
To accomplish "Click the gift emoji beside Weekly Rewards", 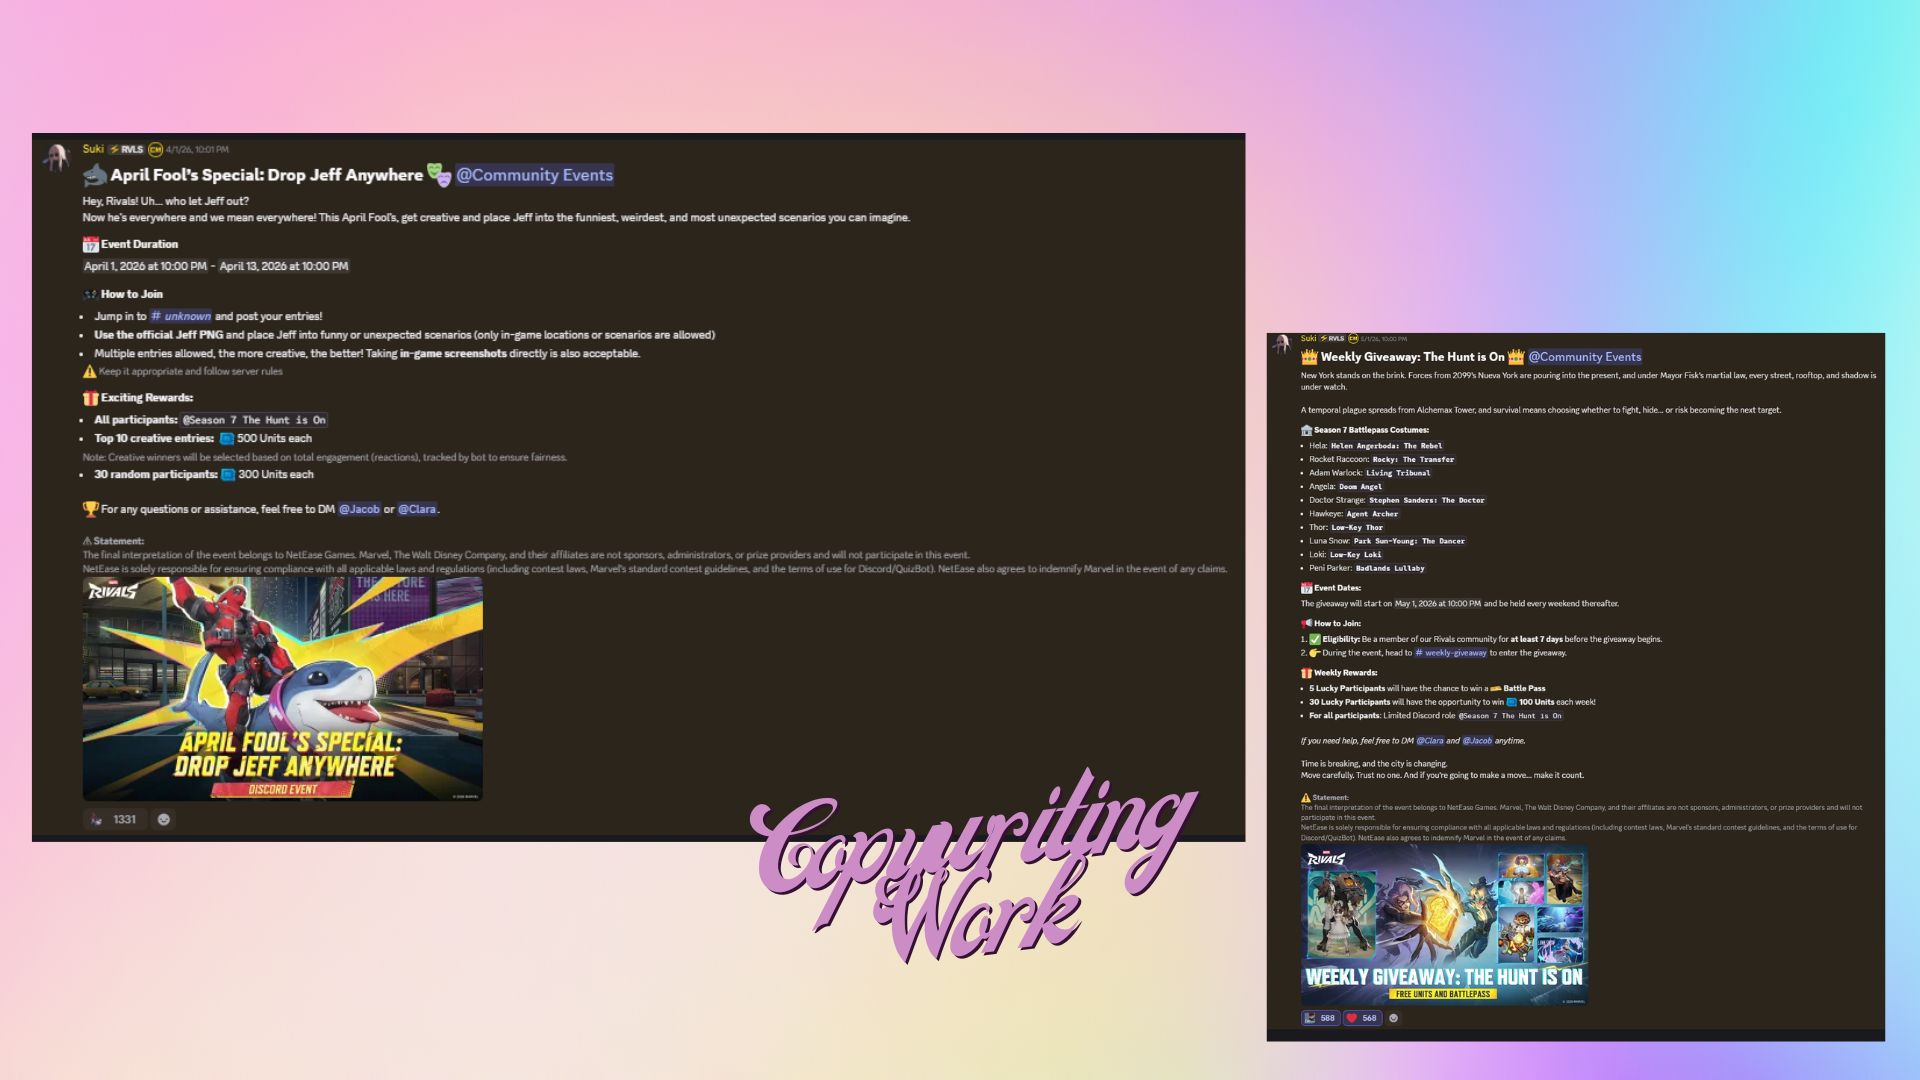I will 1306,673.
